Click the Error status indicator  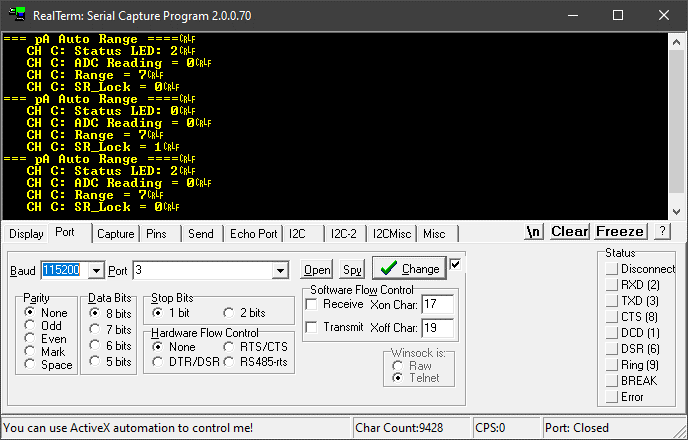pyautogui.click(x=612, y=397)
